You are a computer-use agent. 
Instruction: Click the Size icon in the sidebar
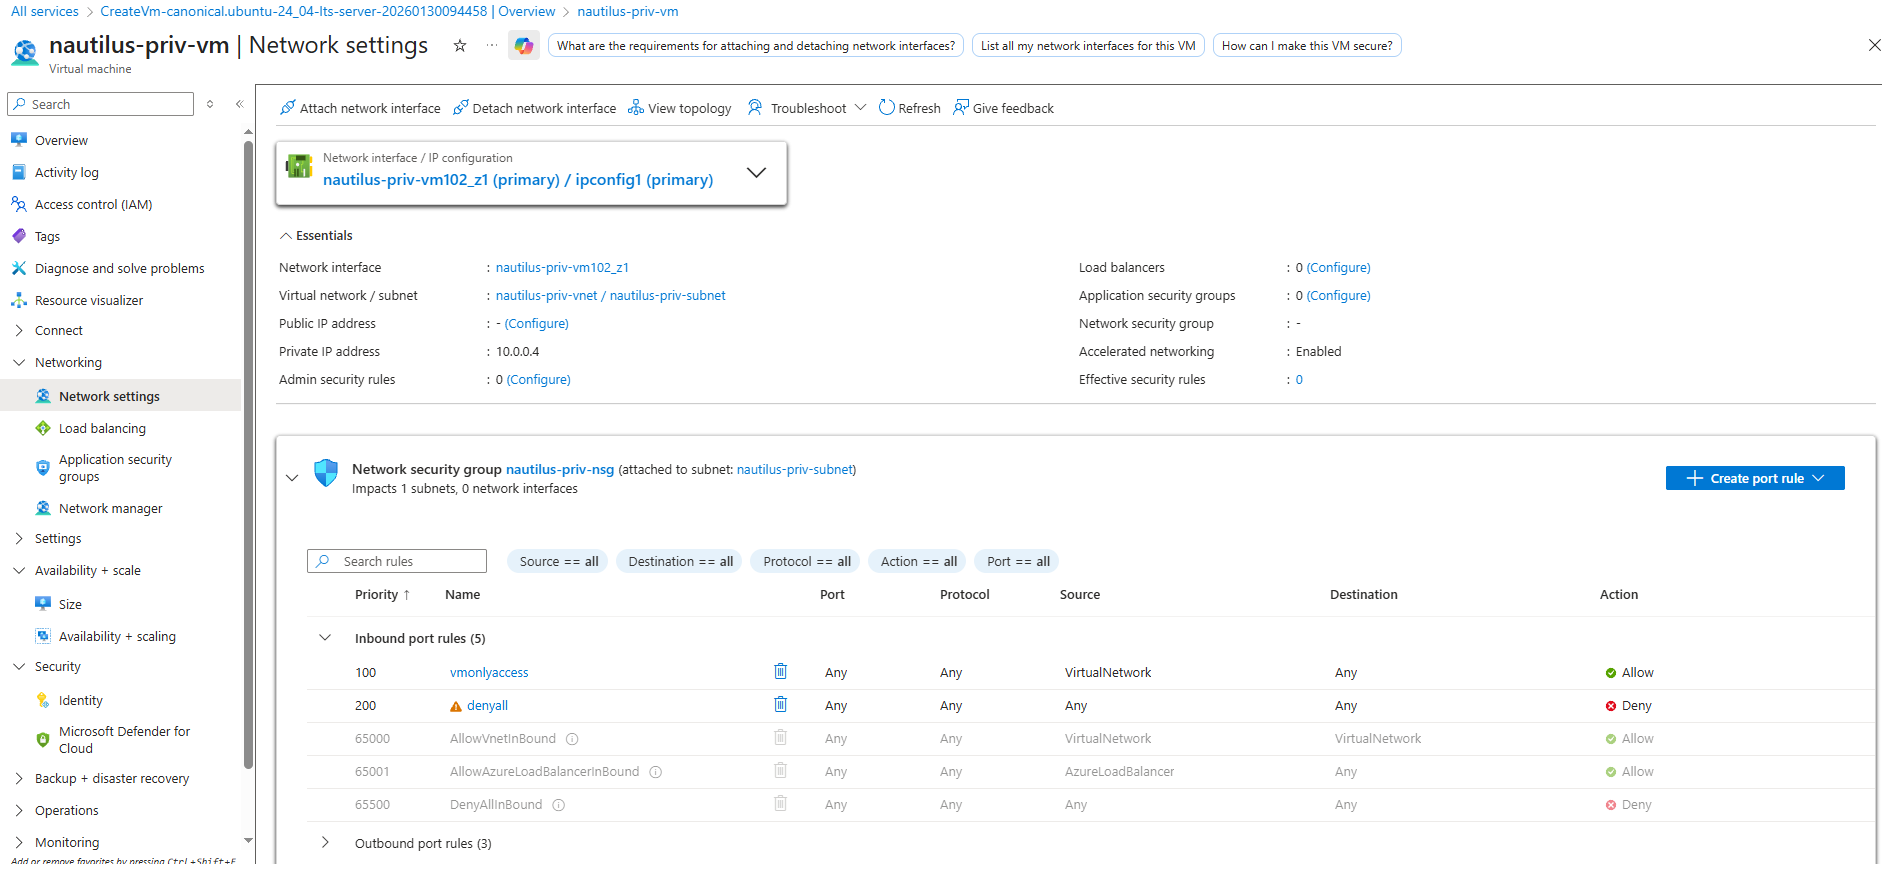pyautogui.click(x=43, y=604)
